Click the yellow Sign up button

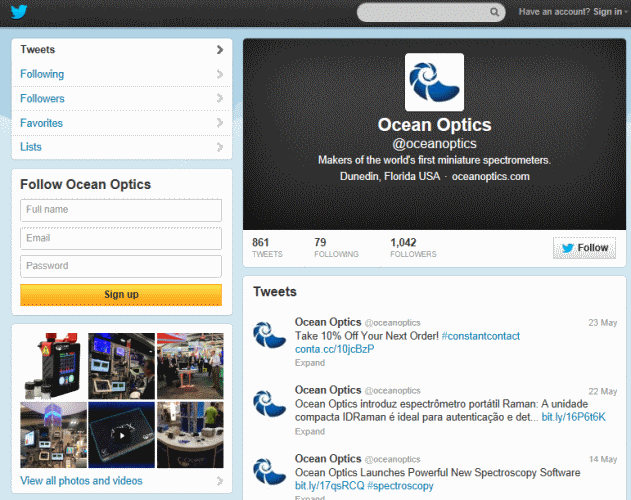point(121,294)
